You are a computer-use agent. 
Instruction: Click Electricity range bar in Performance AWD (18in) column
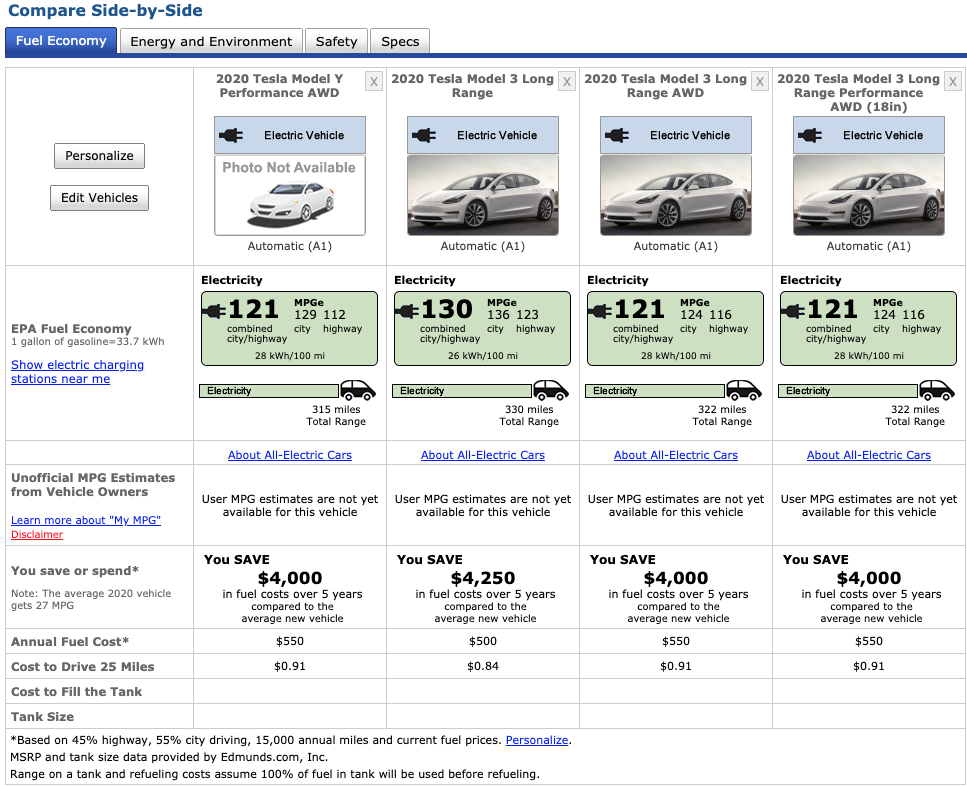tap(848, 391)
